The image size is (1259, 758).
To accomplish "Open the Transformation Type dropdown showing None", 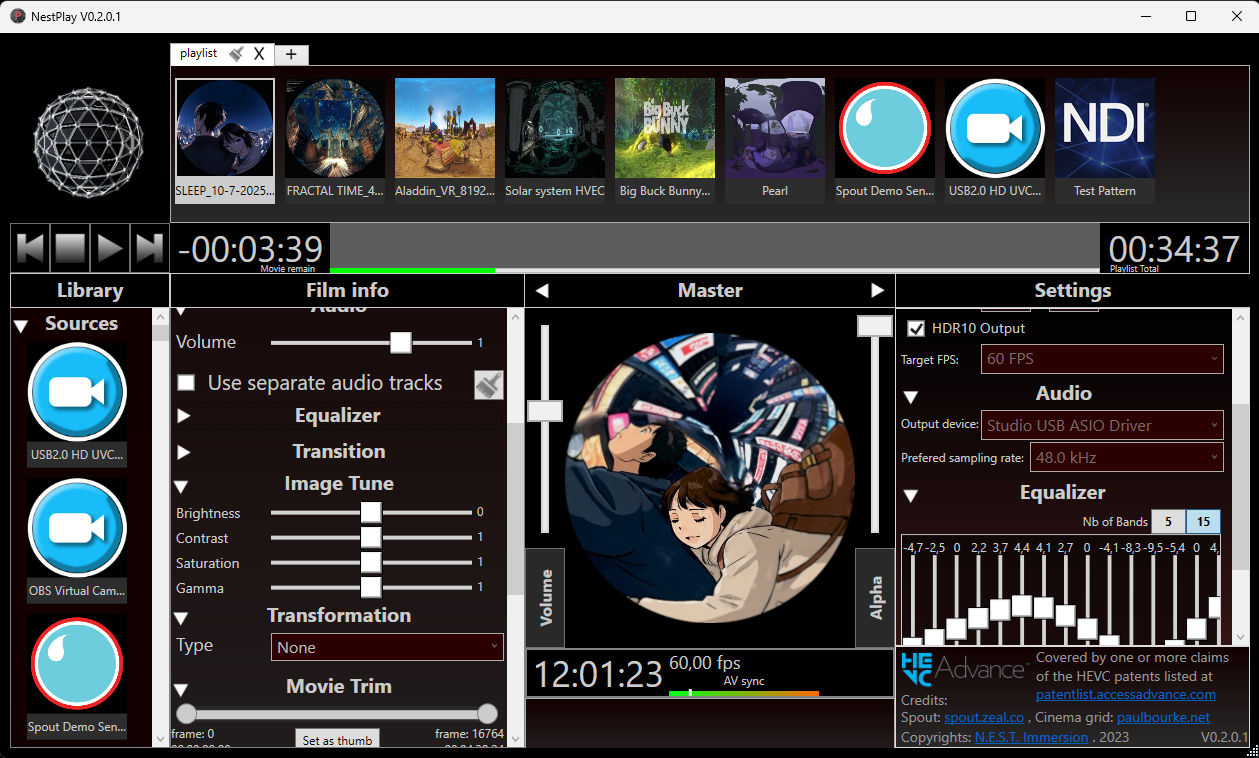I will 386,647.
